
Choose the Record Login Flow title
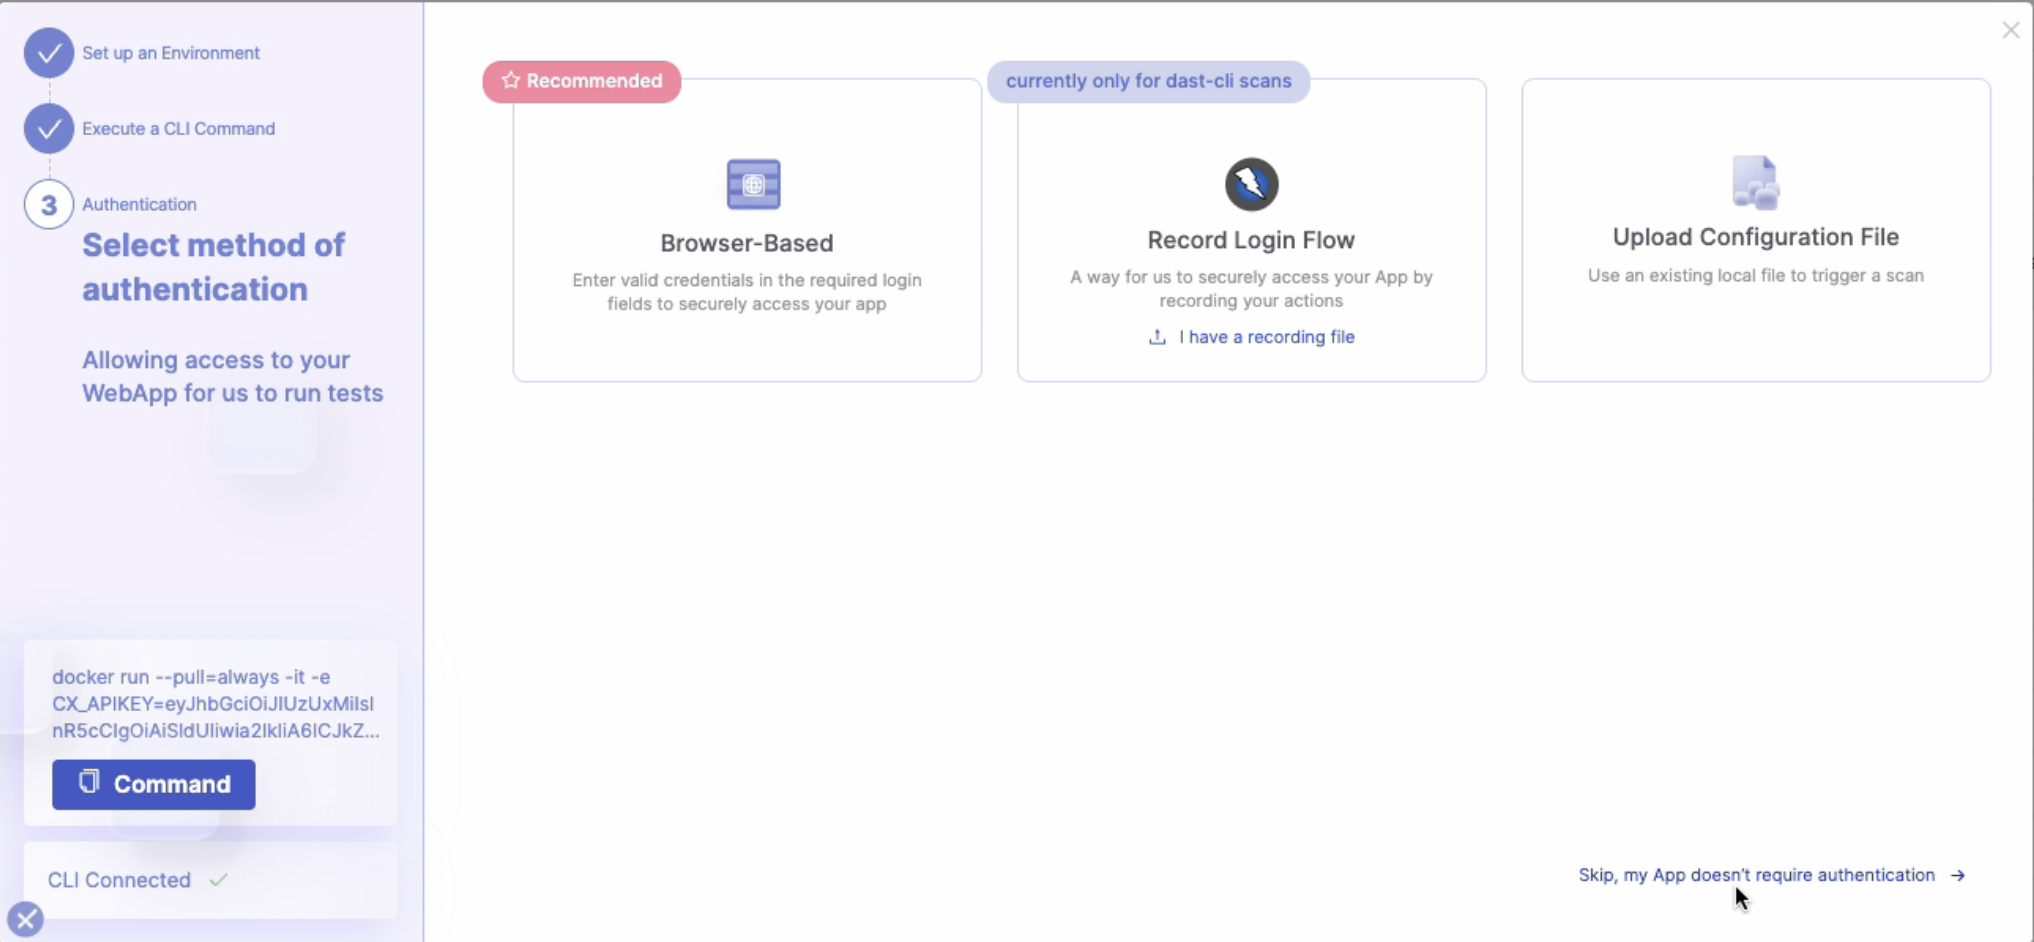point(1251,240)
